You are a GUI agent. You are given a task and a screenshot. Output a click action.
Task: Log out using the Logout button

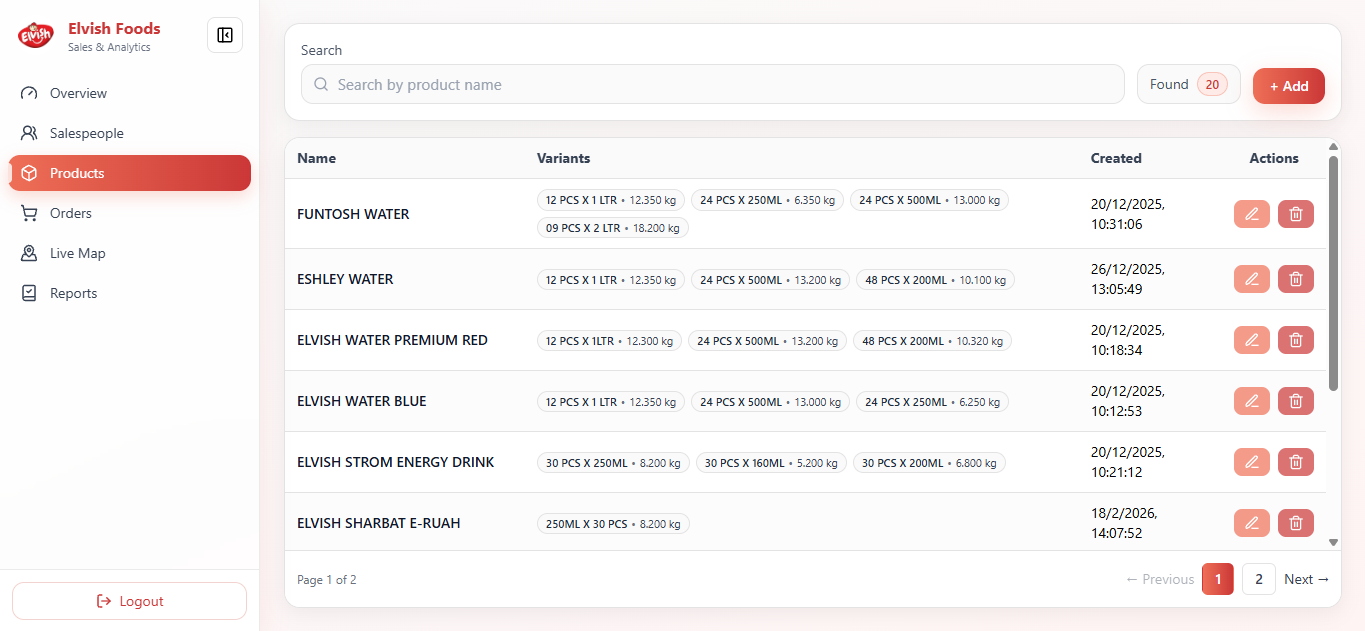pos(129,601)
